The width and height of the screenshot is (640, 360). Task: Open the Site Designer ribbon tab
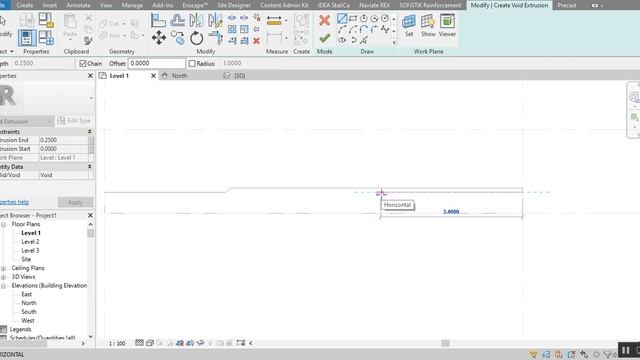click(234, 5)
